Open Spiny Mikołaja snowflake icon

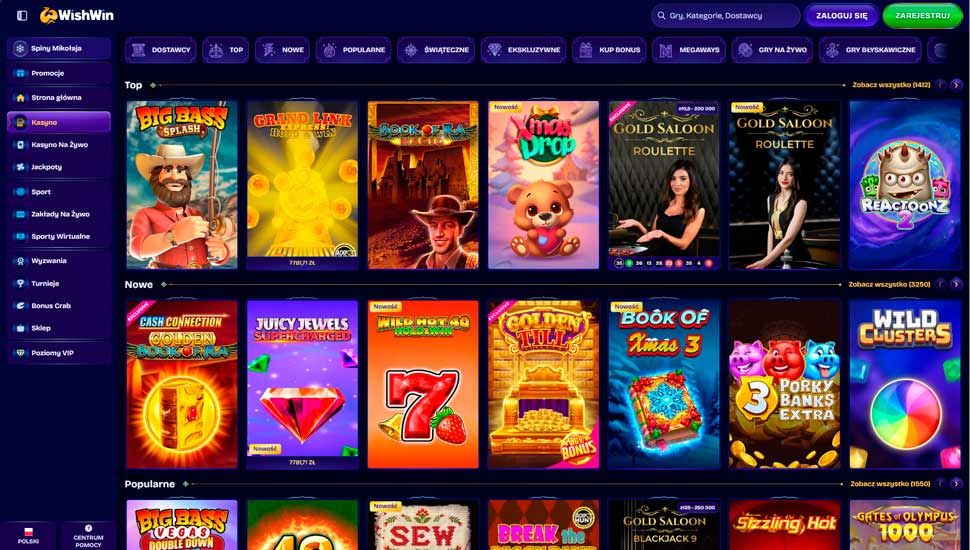click(20, 48)
